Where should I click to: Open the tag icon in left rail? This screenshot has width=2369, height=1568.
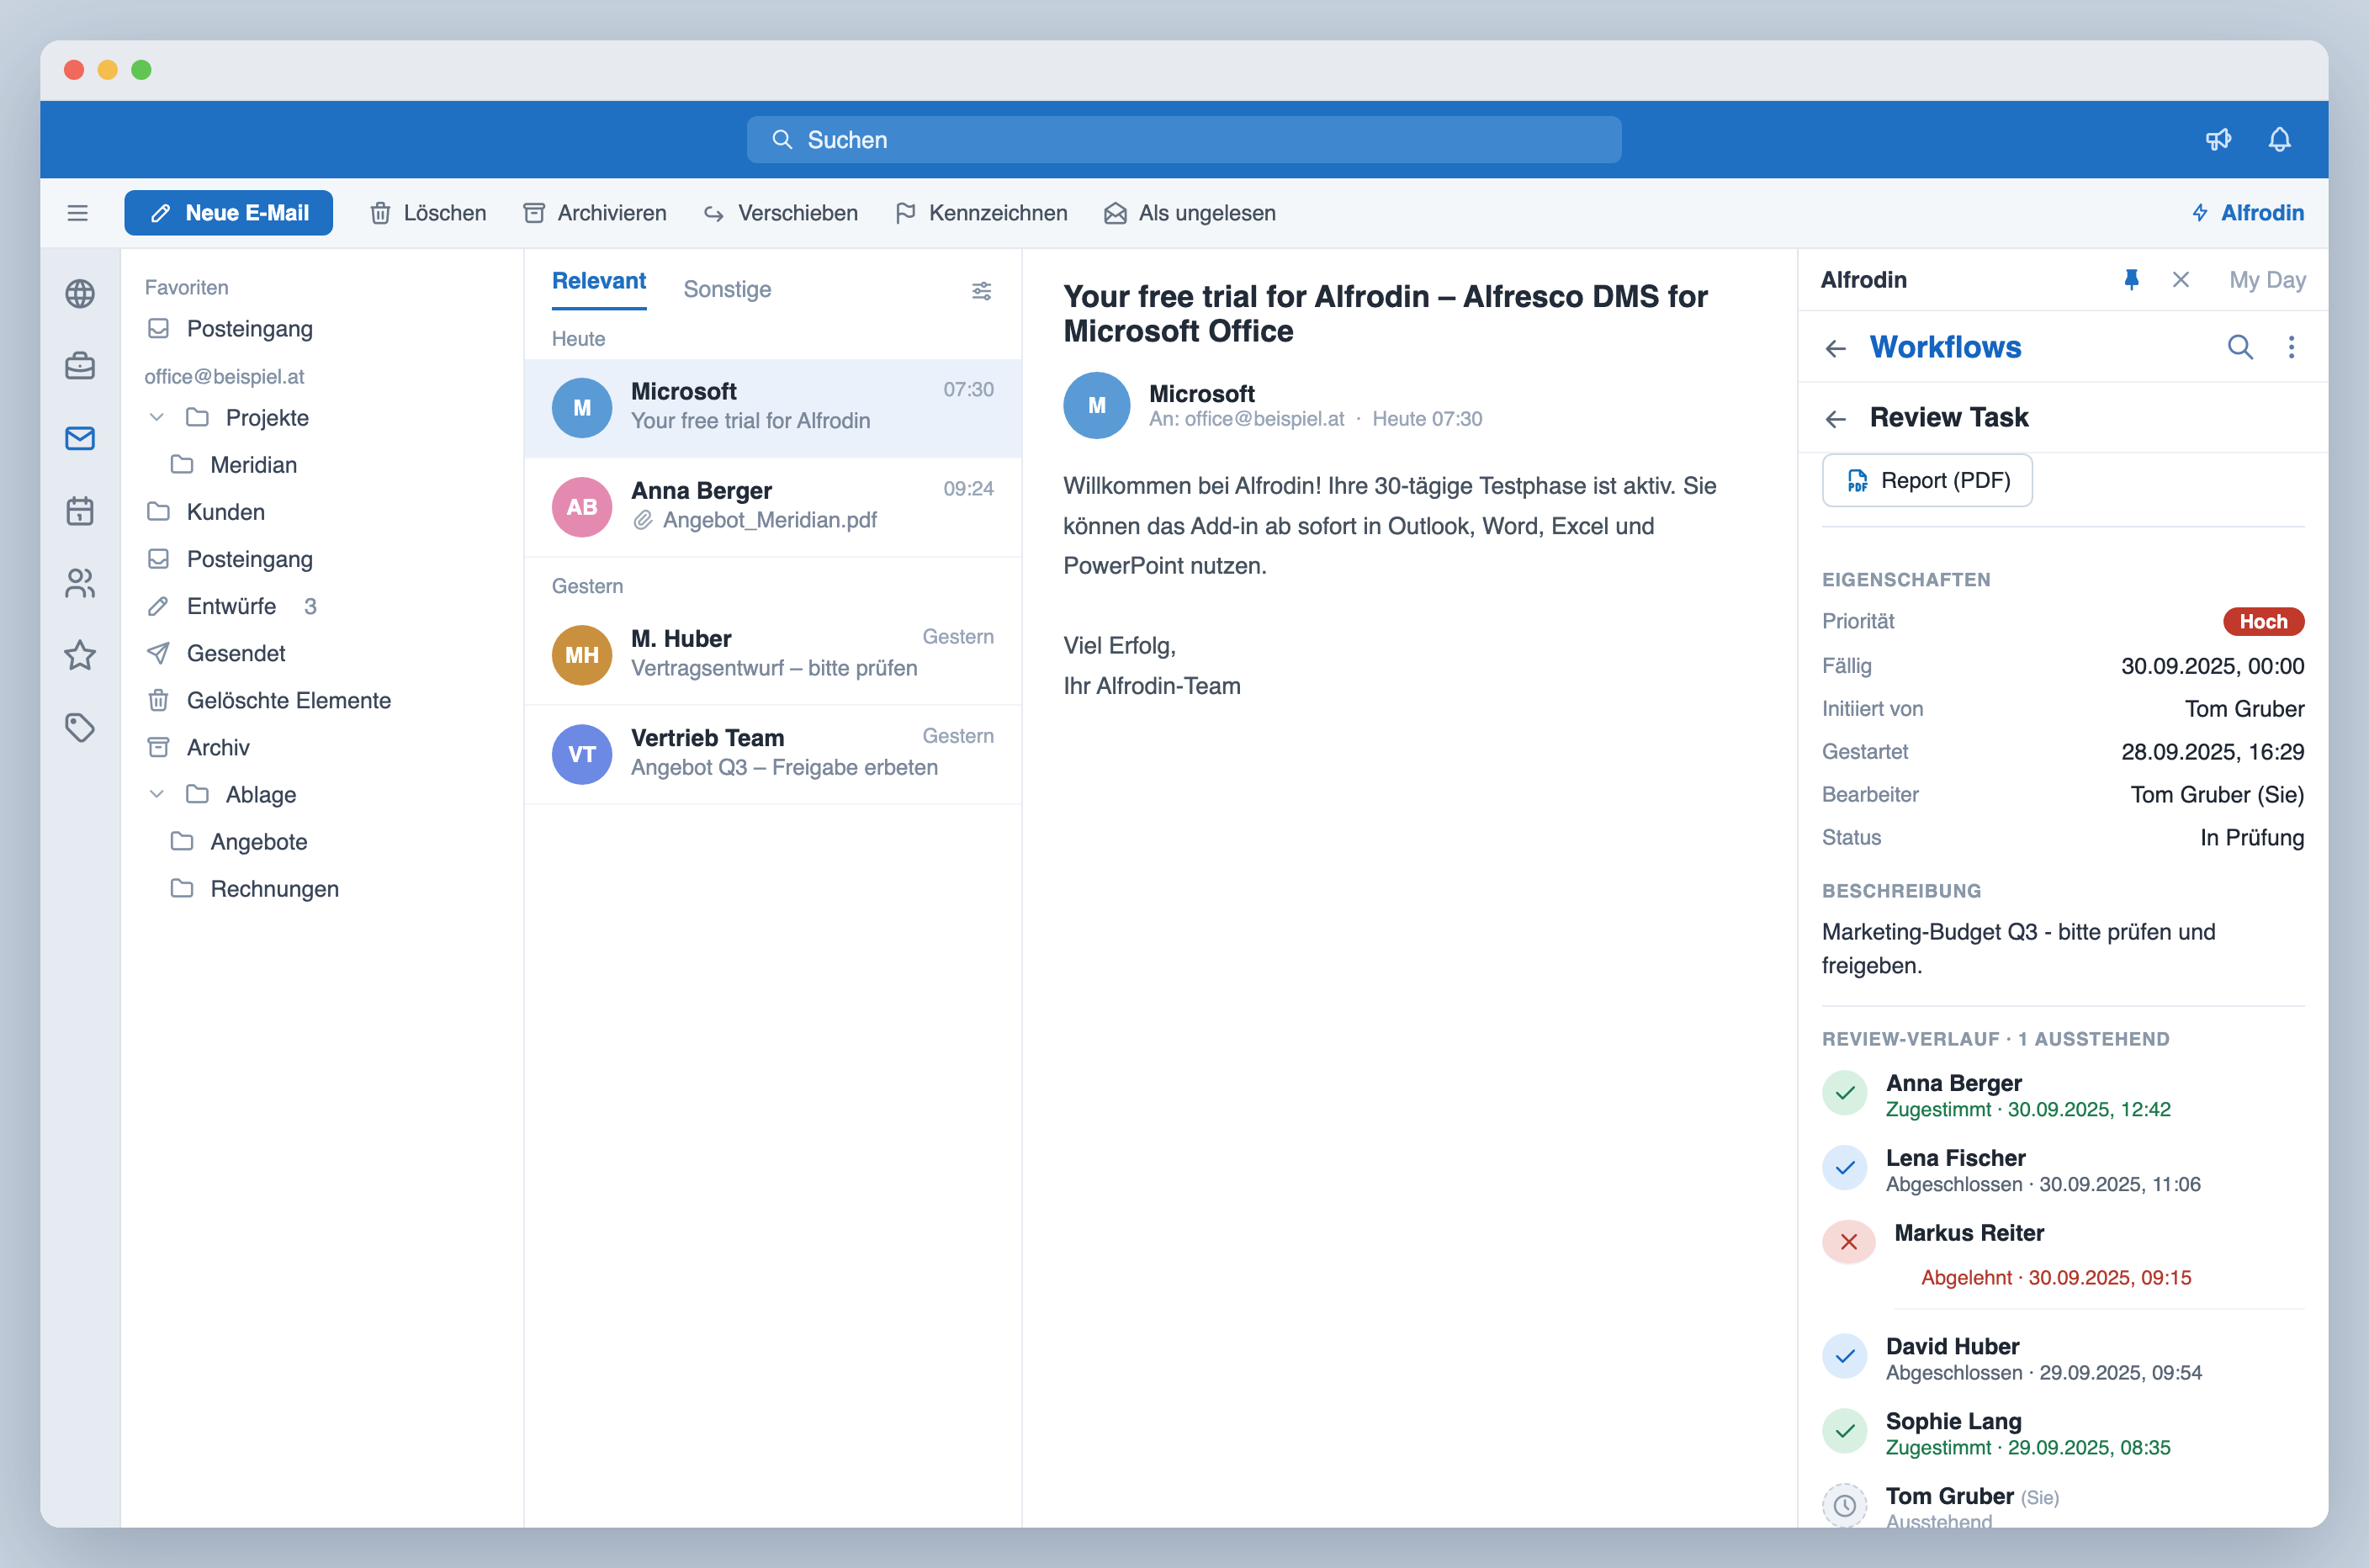80,727
